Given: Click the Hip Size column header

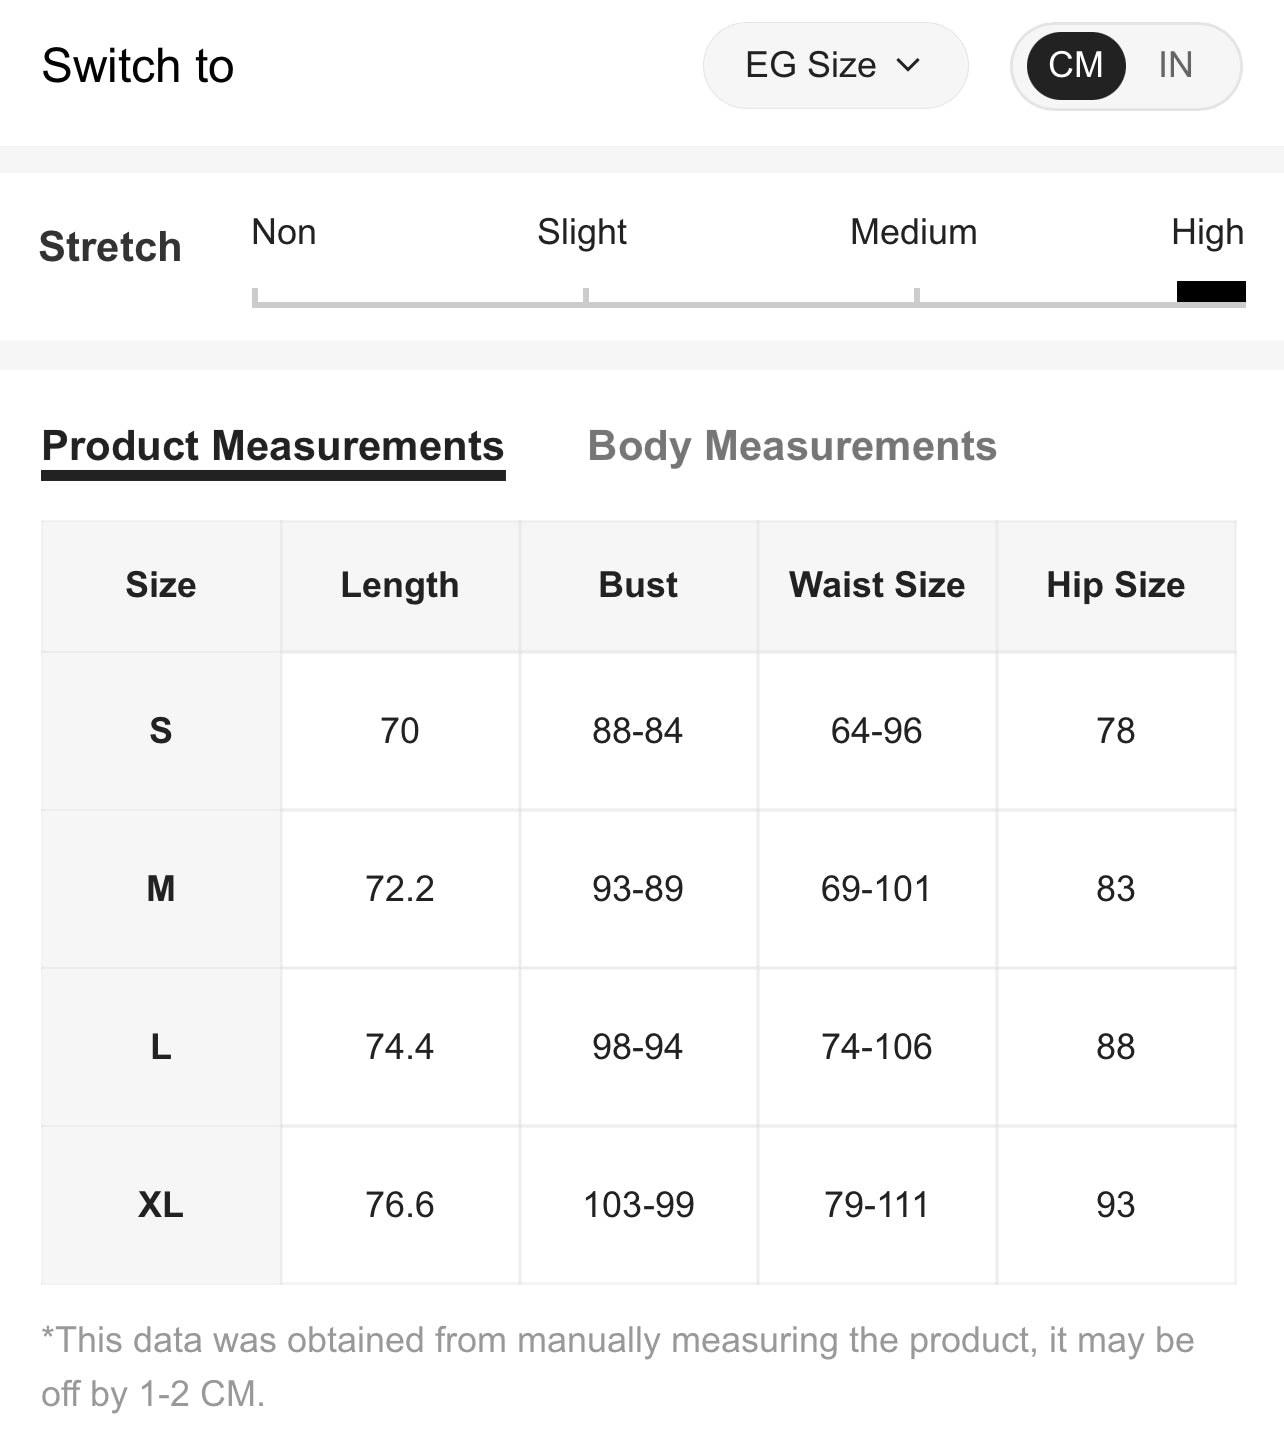Looking at the screenshot, I should point(1115,585).
